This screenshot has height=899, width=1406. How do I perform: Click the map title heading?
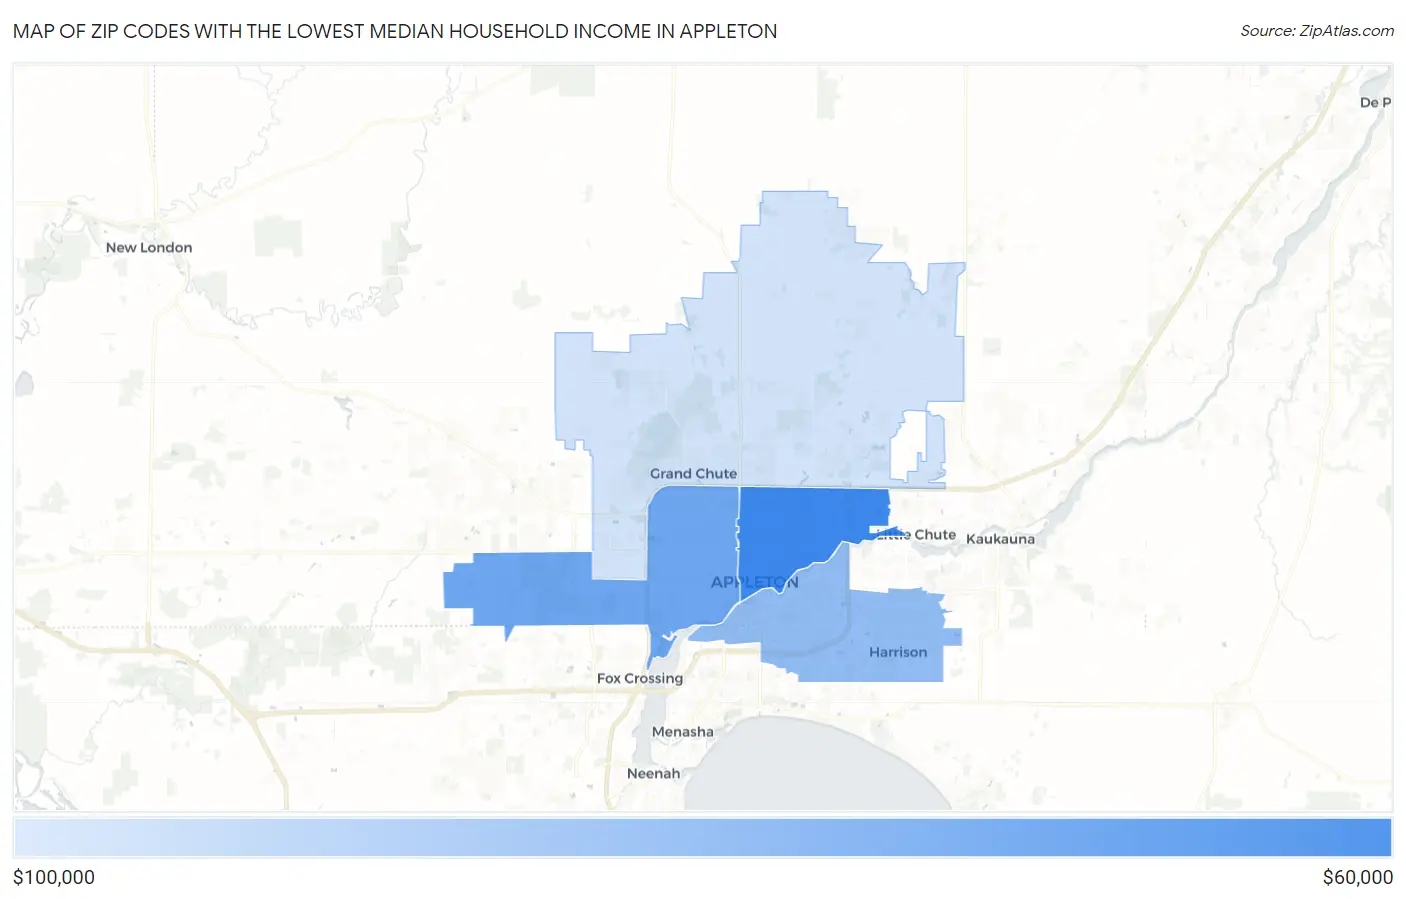coord(395,31)
